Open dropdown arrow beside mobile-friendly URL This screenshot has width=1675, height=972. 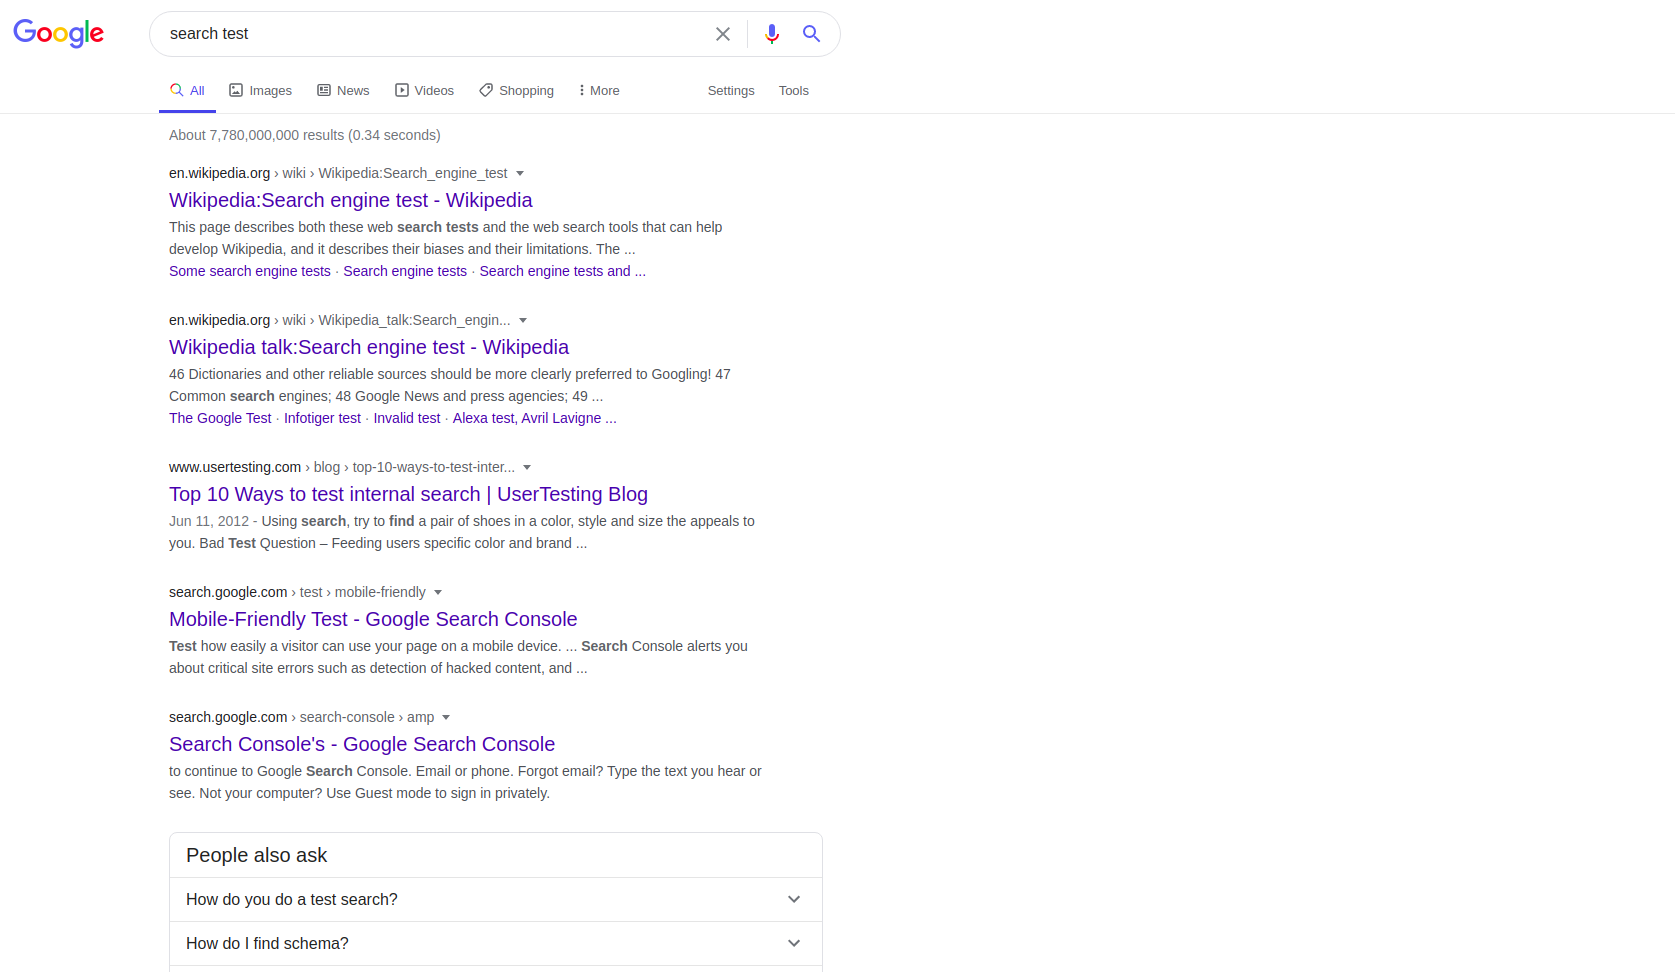[438, 592]
